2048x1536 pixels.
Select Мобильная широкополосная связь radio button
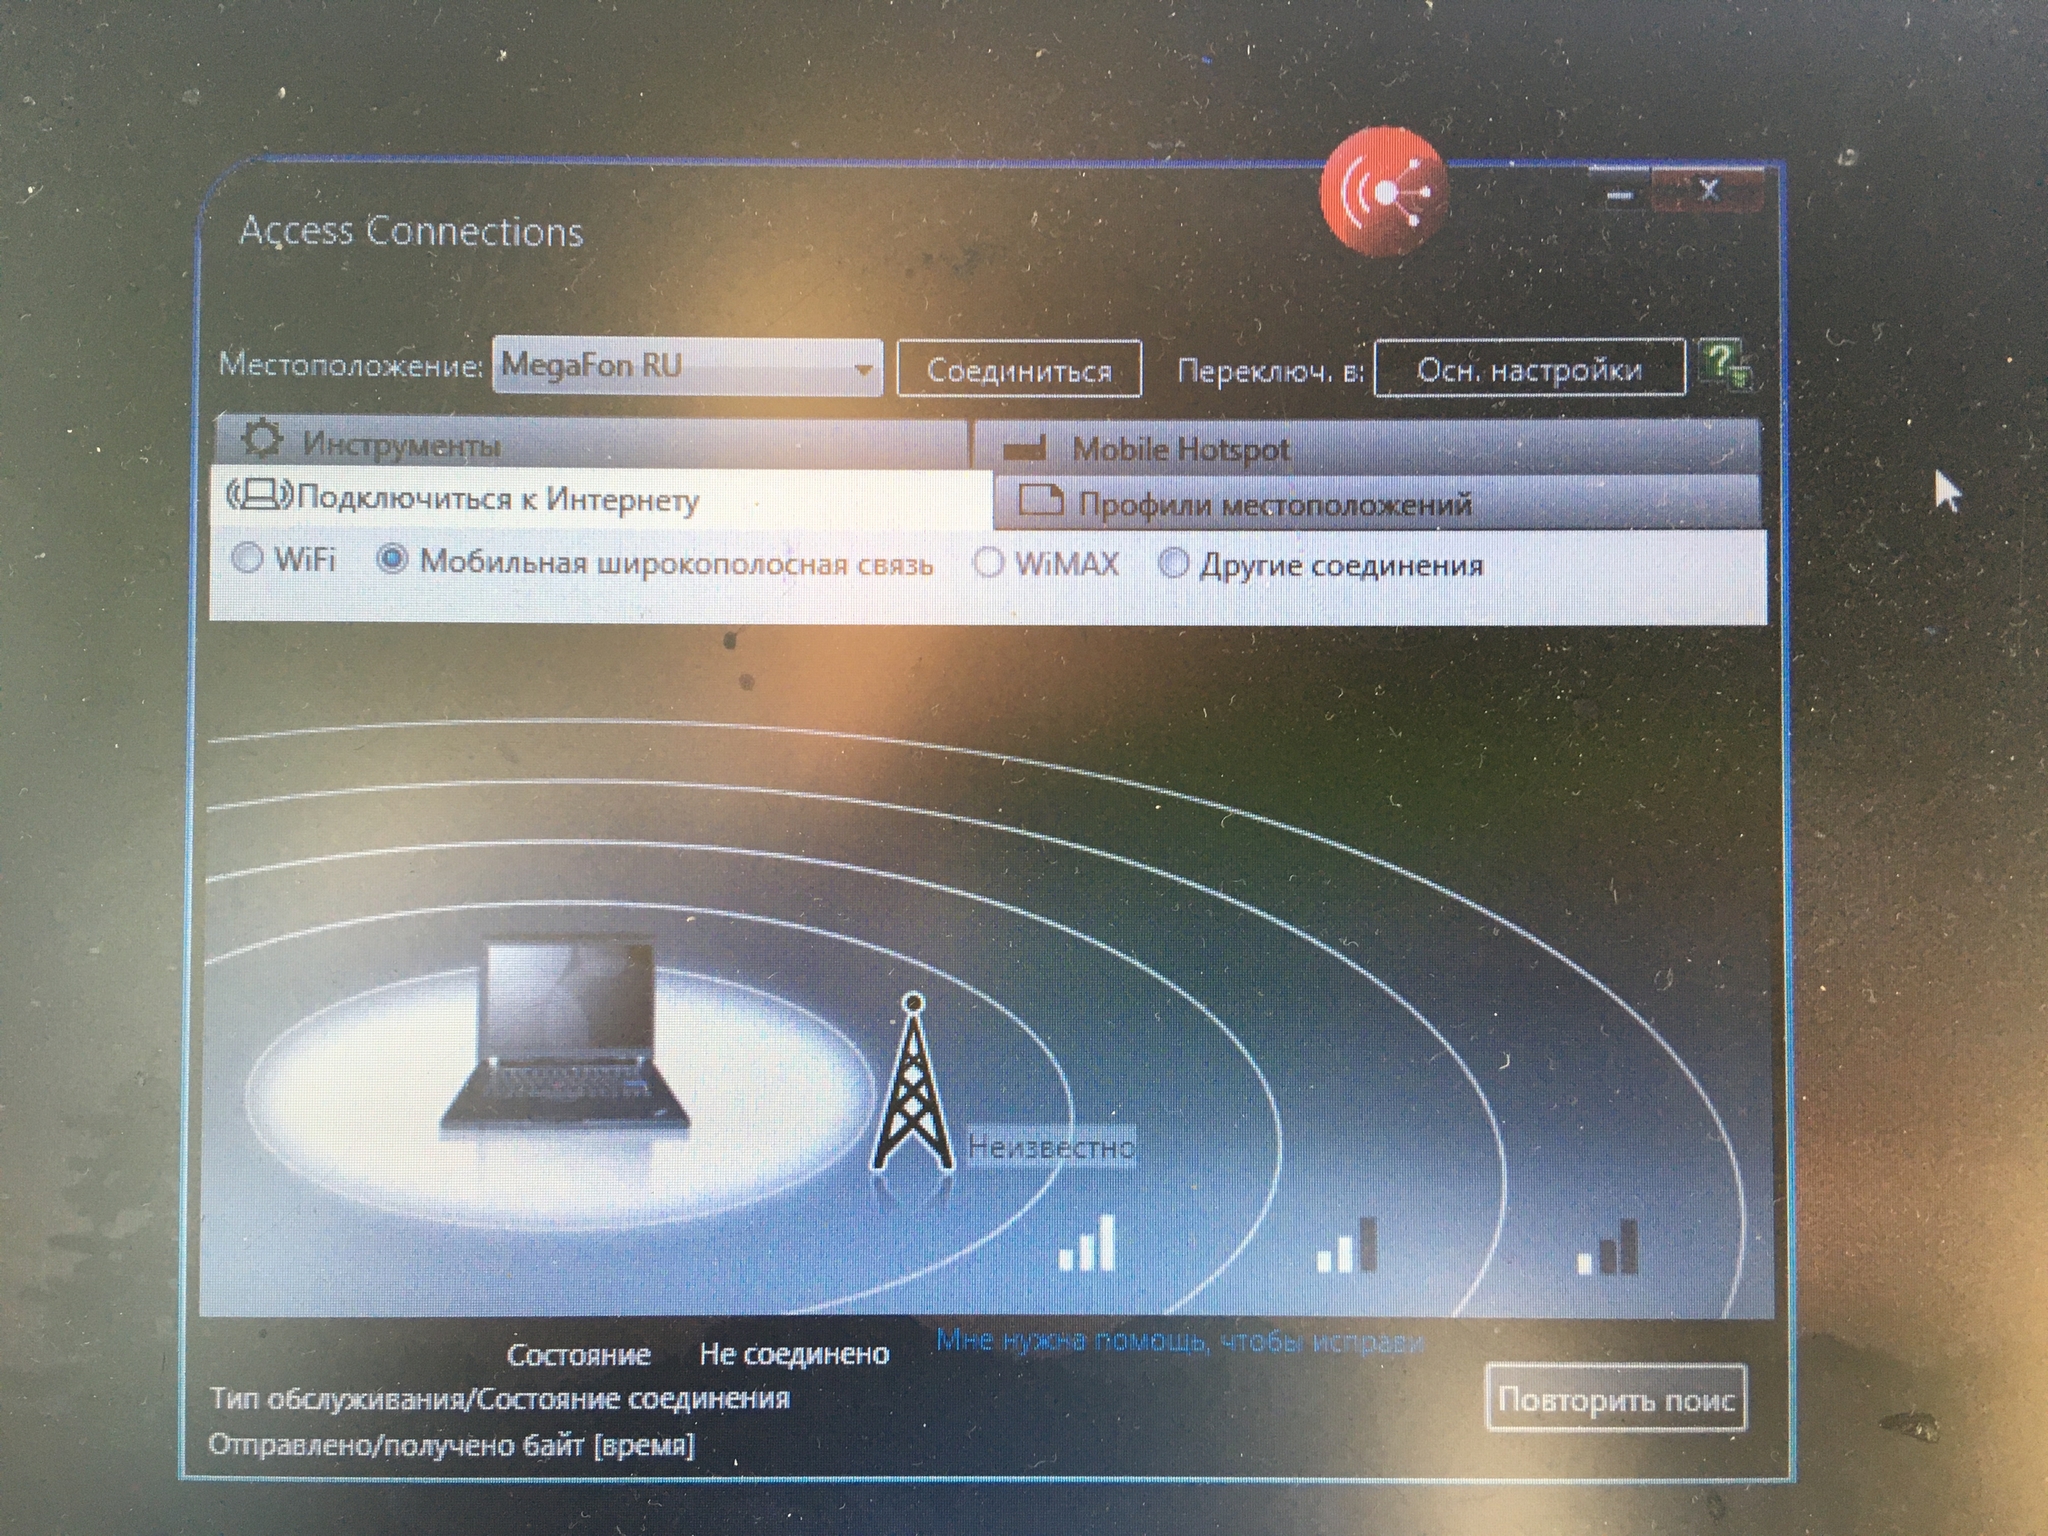click(x=392, y=559)
